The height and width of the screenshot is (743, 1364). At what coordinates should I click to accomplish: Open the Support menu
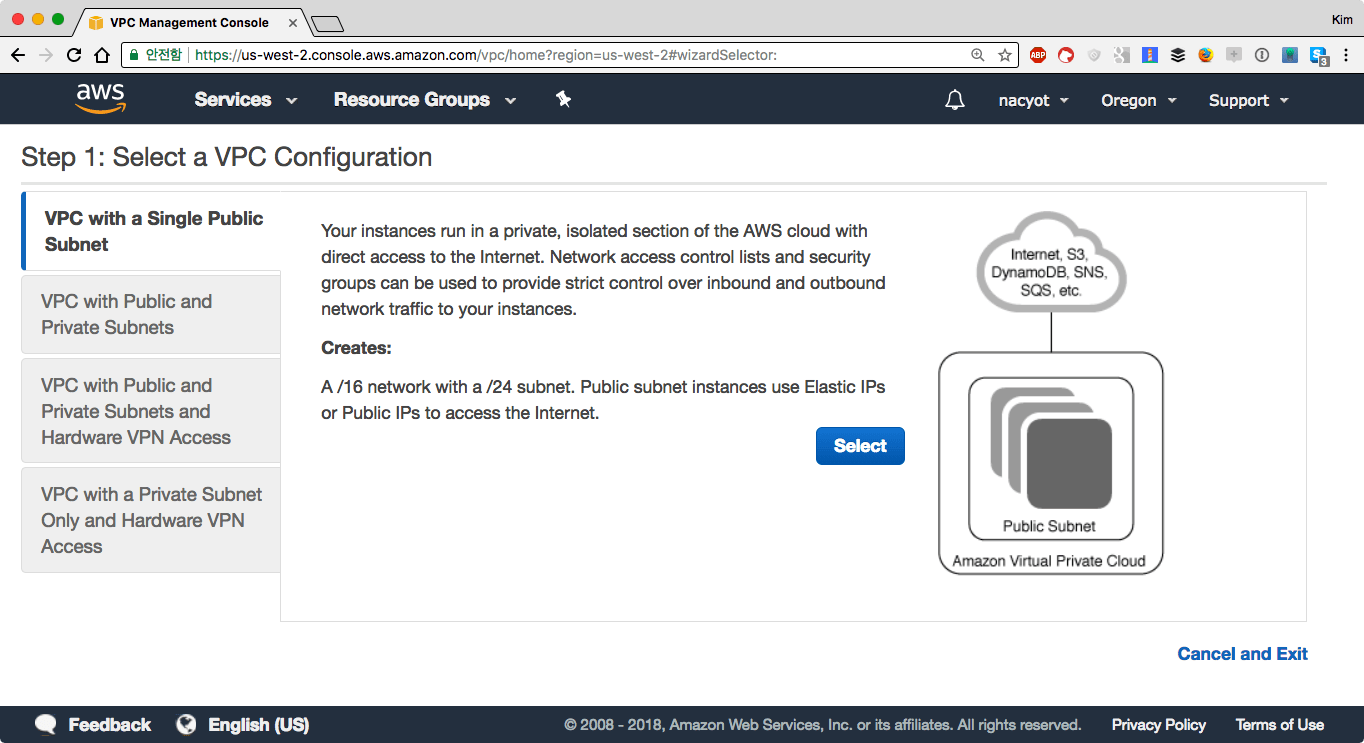point(1248,100)
